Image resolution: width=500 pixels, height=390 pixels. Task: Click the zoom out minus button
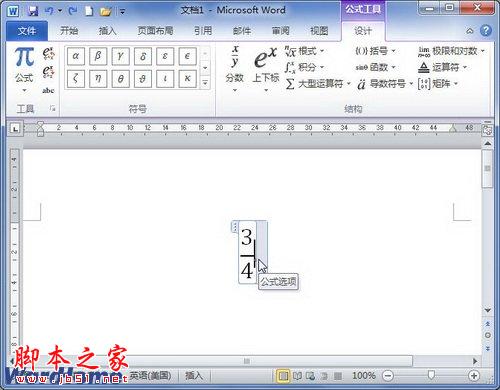(388, 376)
